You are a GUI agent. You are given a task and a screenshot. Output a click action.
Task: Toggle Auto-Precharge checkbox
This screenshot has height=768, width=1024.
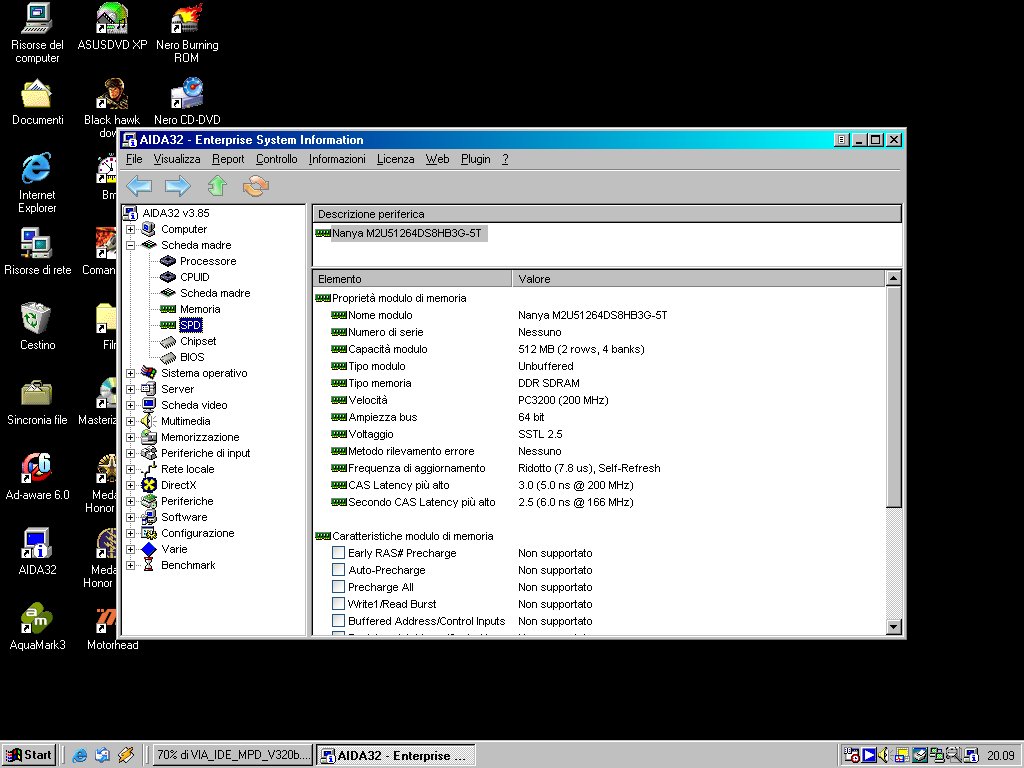click(x=338, y=570)
